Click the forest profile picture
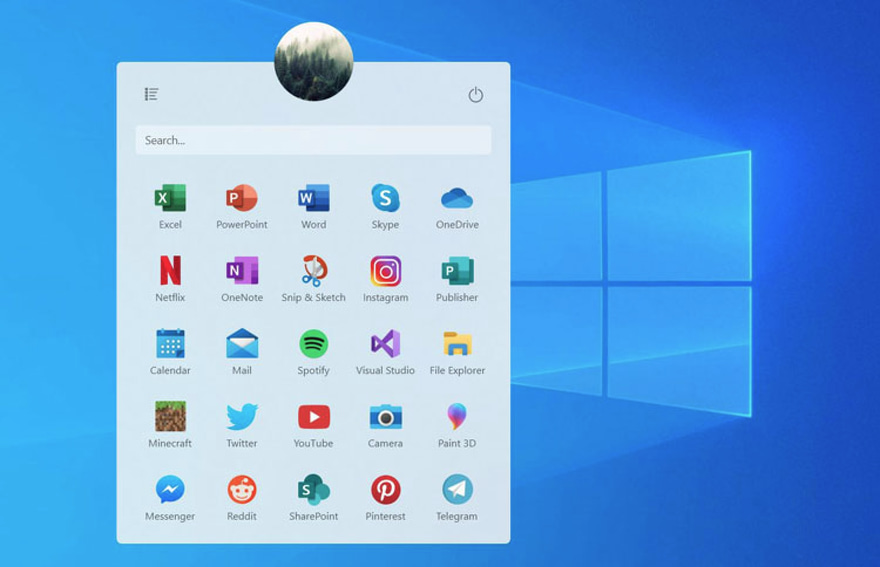The width and height of the screenshot is (880, 567). (313, 62)
